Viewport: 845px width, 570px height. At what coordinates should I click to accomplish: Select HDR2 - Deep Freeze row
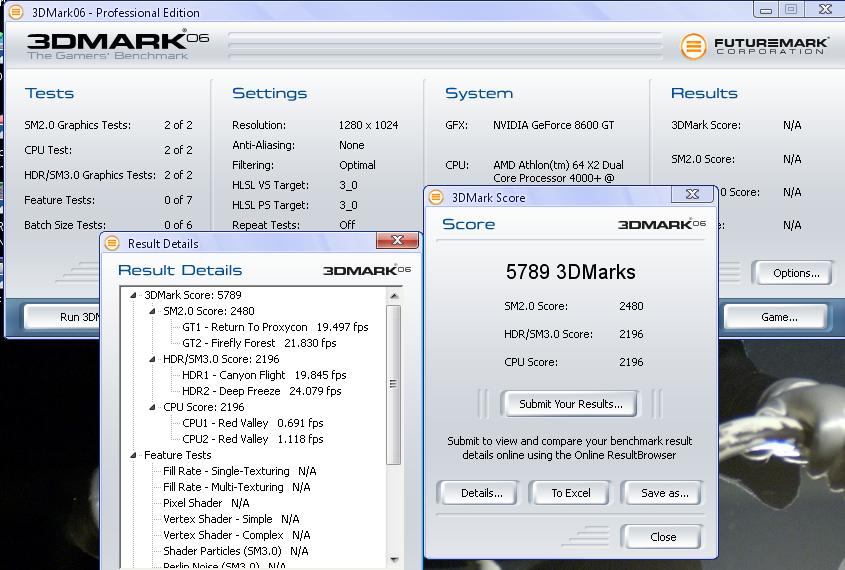(x=262, y=391)
